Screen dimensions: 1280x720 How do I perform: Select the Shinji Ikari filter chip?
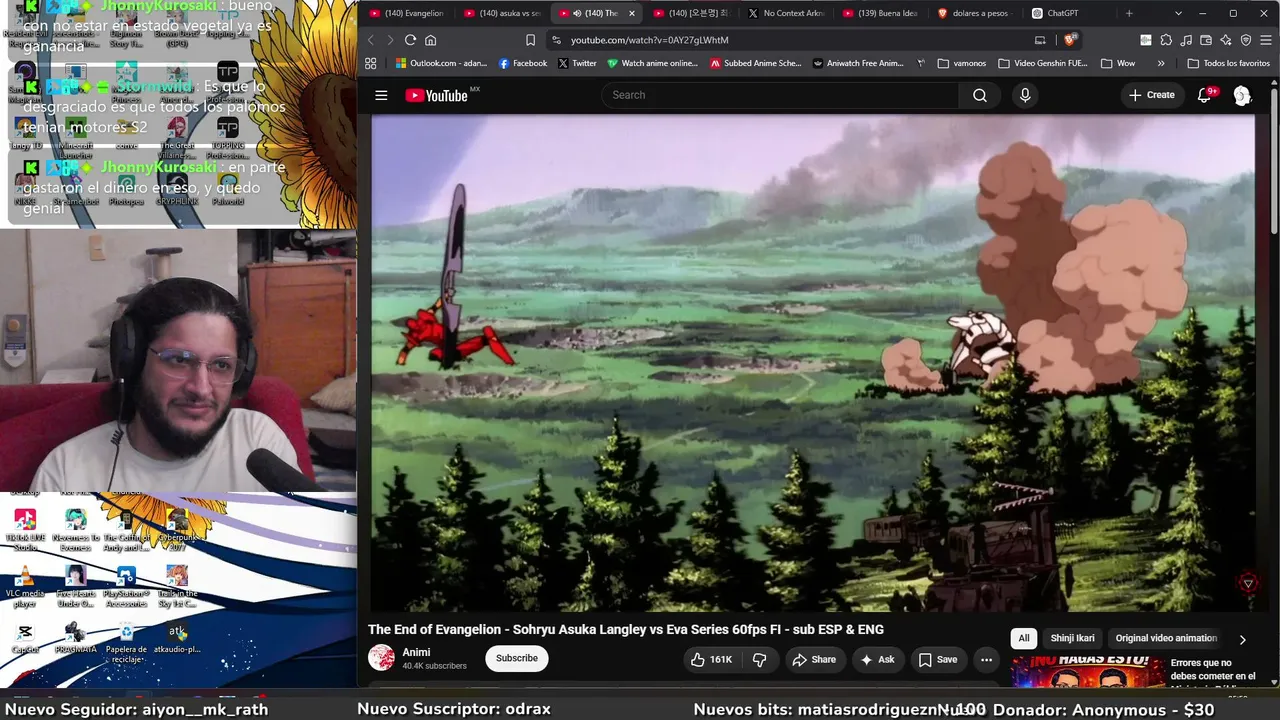1072,638
